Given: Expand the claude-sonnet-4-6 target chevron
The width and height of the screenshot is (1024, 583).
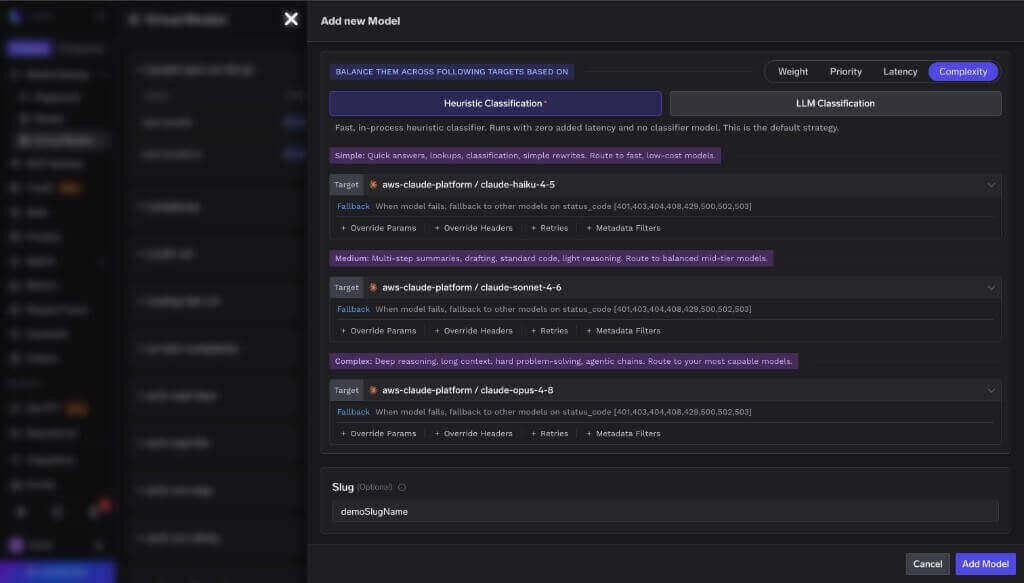Looking at the screenshot, I should pyautogui.click(x=991, y=287).
